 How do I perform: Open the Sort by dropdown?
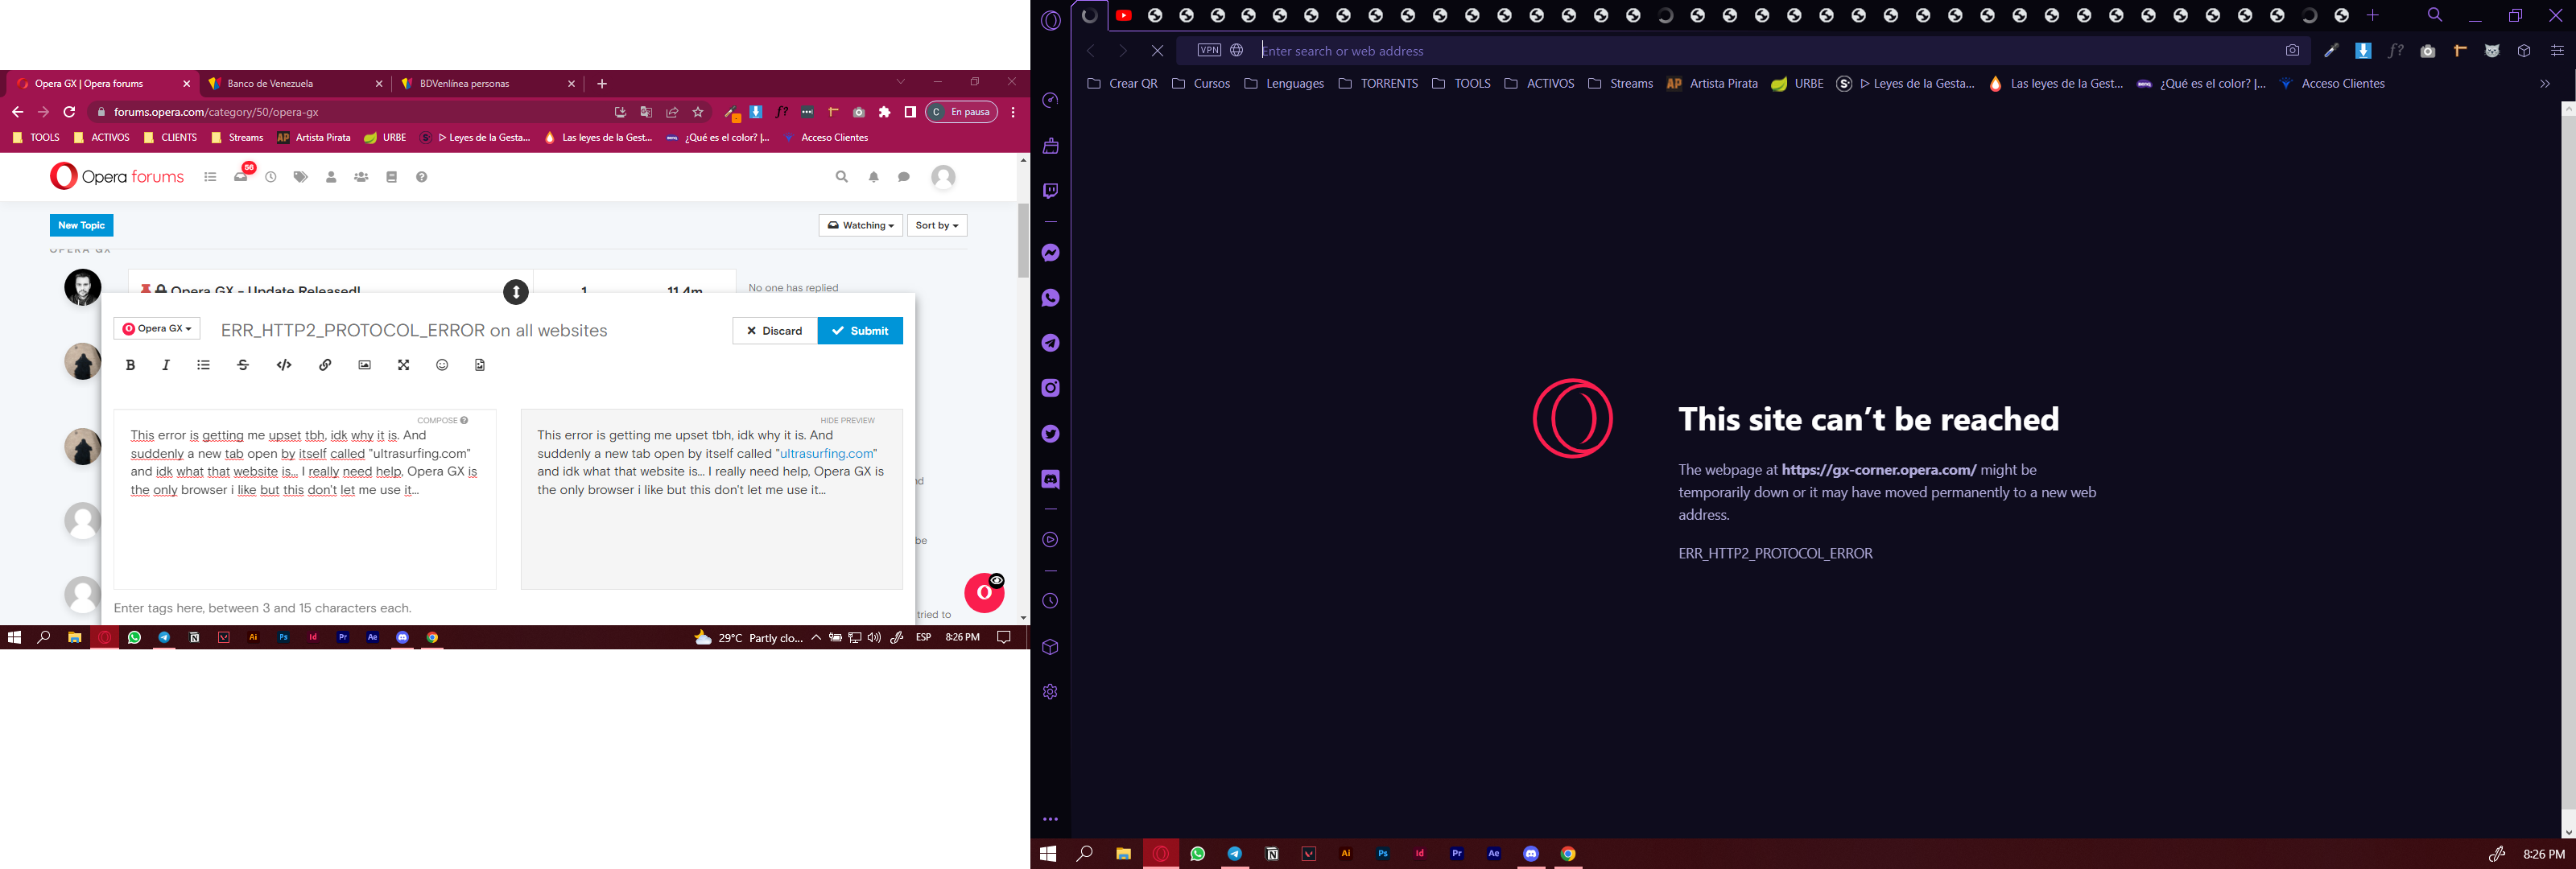click(936, 225)
